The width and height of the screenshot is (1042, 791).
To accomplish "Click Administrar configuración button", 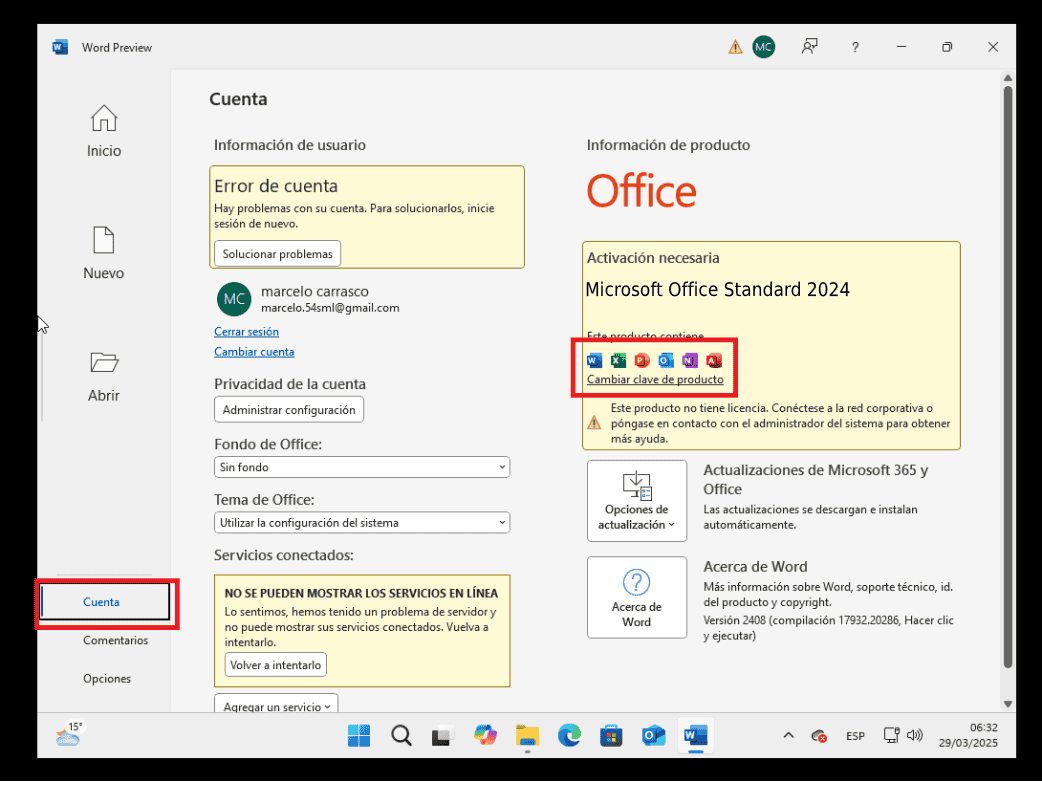I will click(289, 410).
